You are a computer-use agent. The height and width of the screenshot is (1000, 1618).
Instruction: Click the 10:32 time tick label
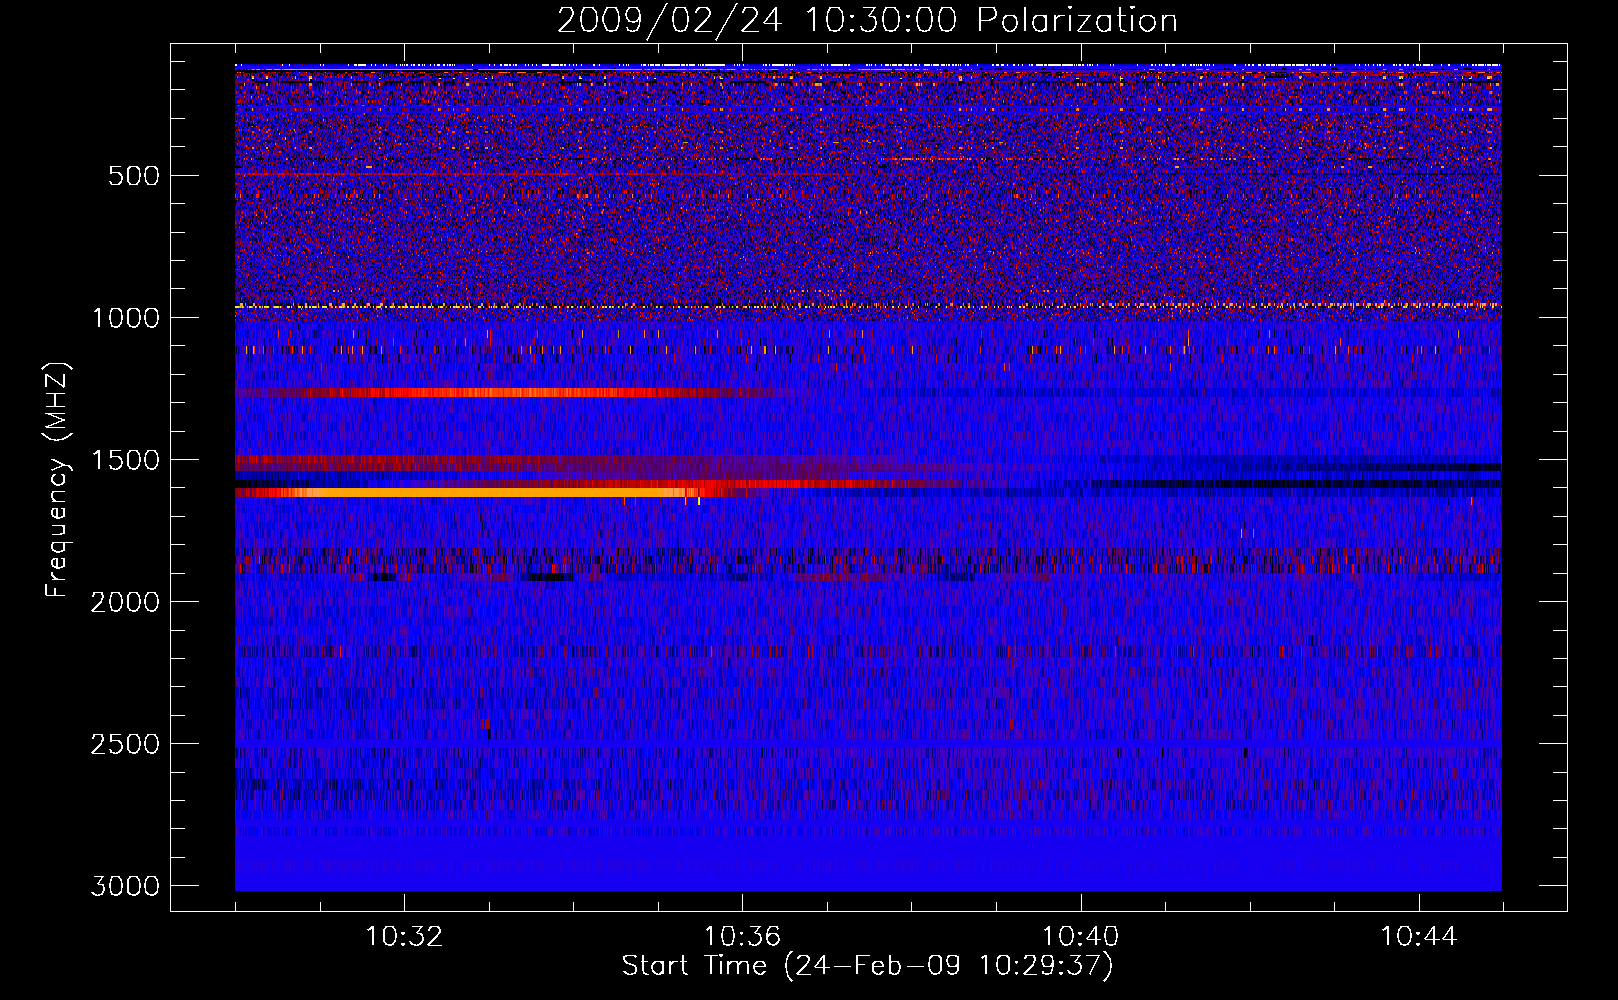404,937
